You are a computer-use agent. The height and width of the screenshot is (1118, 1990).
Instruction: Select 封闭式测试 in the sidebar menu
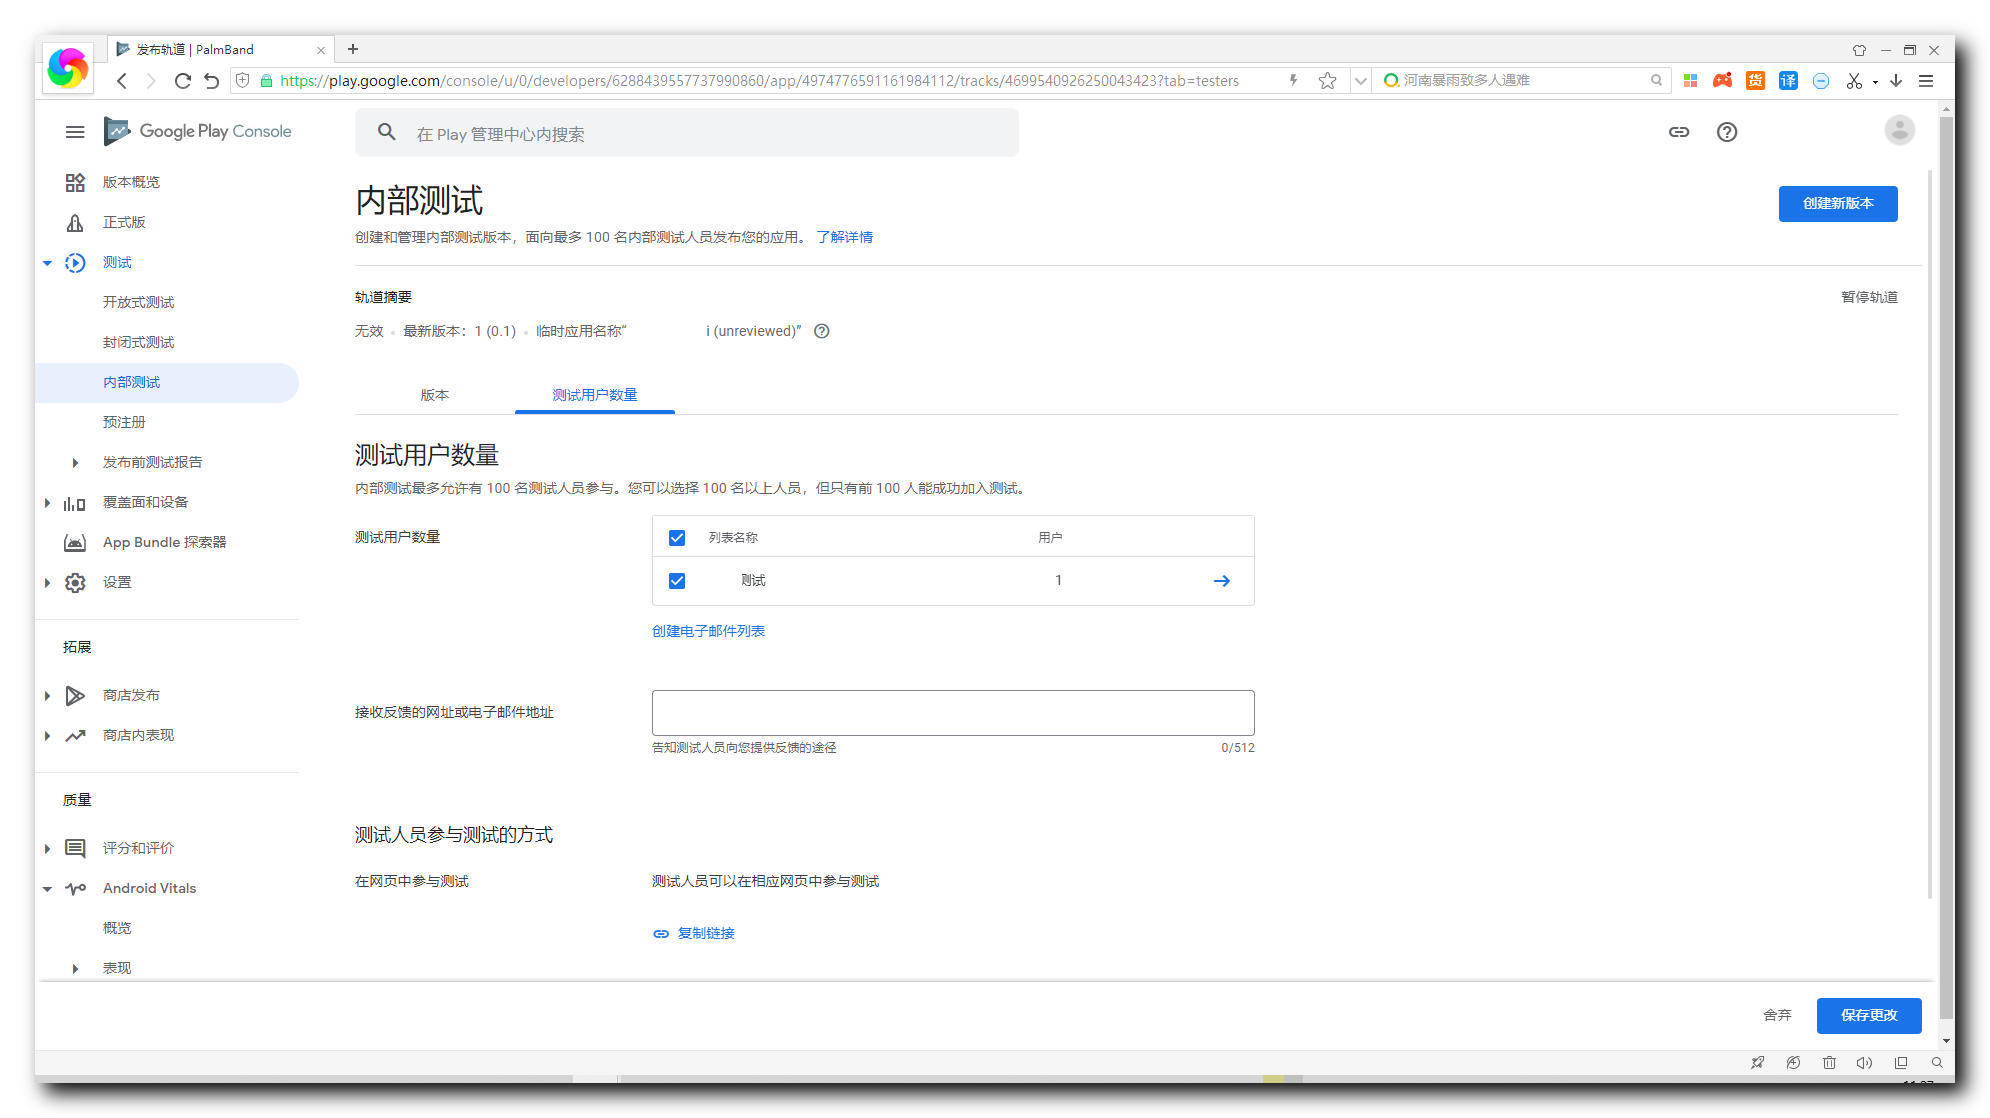click(138, 342)
